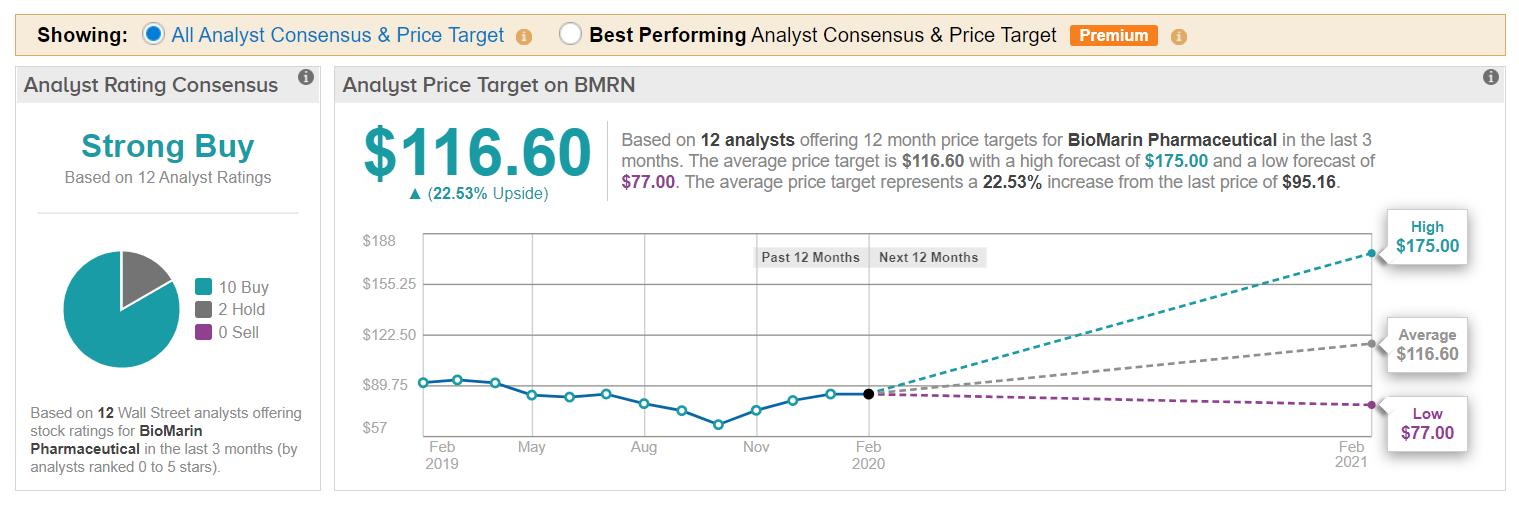Click the orange Premium badge
Image resolution: width=1519 pixels, height=505 pixels.
pos(1113,35)
